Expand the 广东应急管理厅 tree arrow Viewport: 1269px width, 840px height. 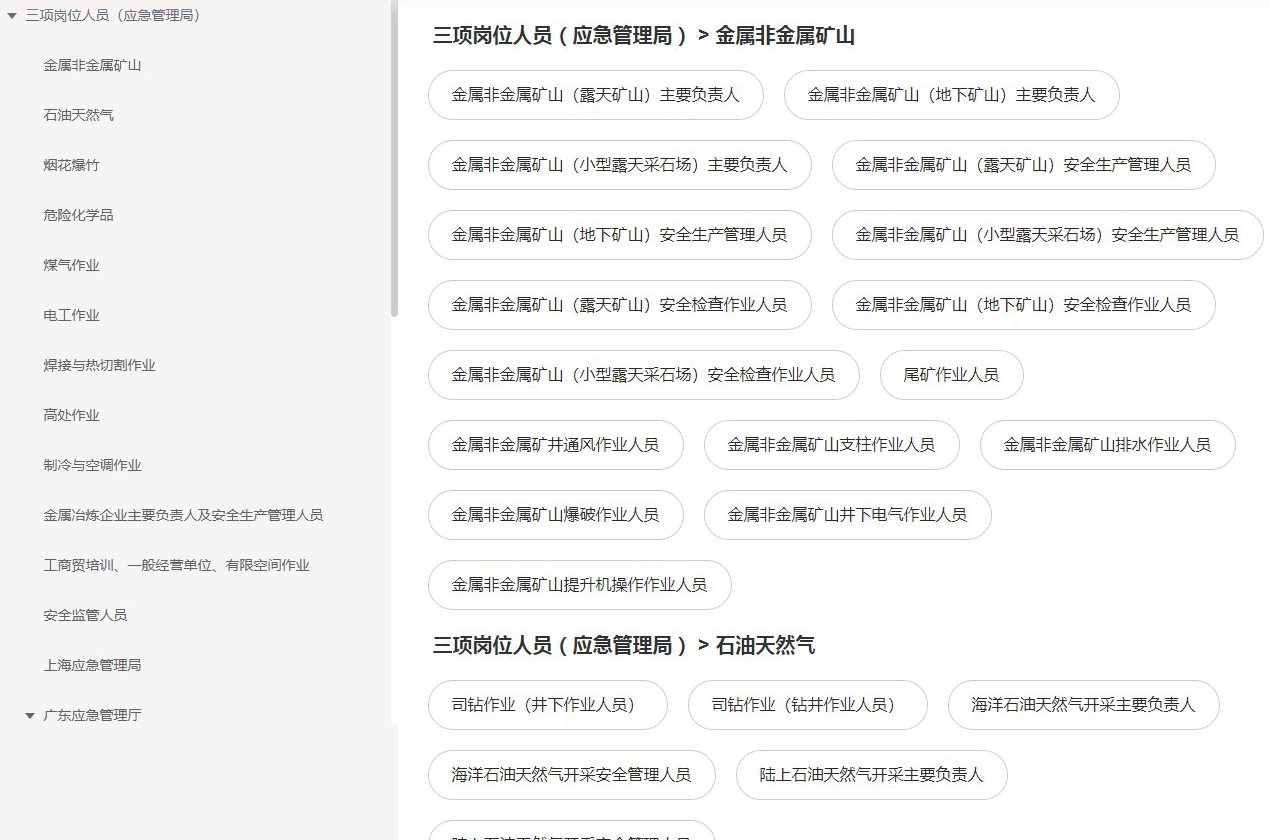pyautogui.click(x=30, y=716)
